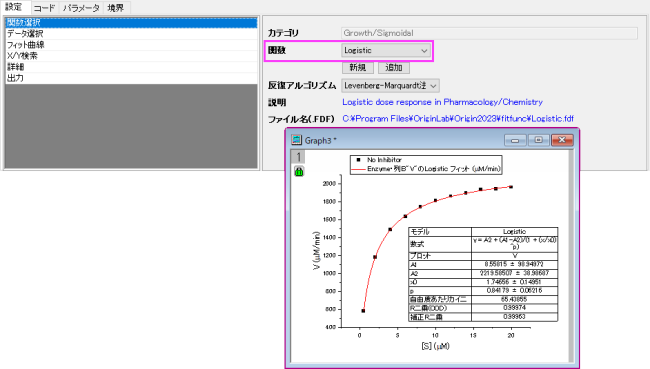Select X/Y検索 in the settings list
This screenshot has width=650, height=369.
point(131,56)
